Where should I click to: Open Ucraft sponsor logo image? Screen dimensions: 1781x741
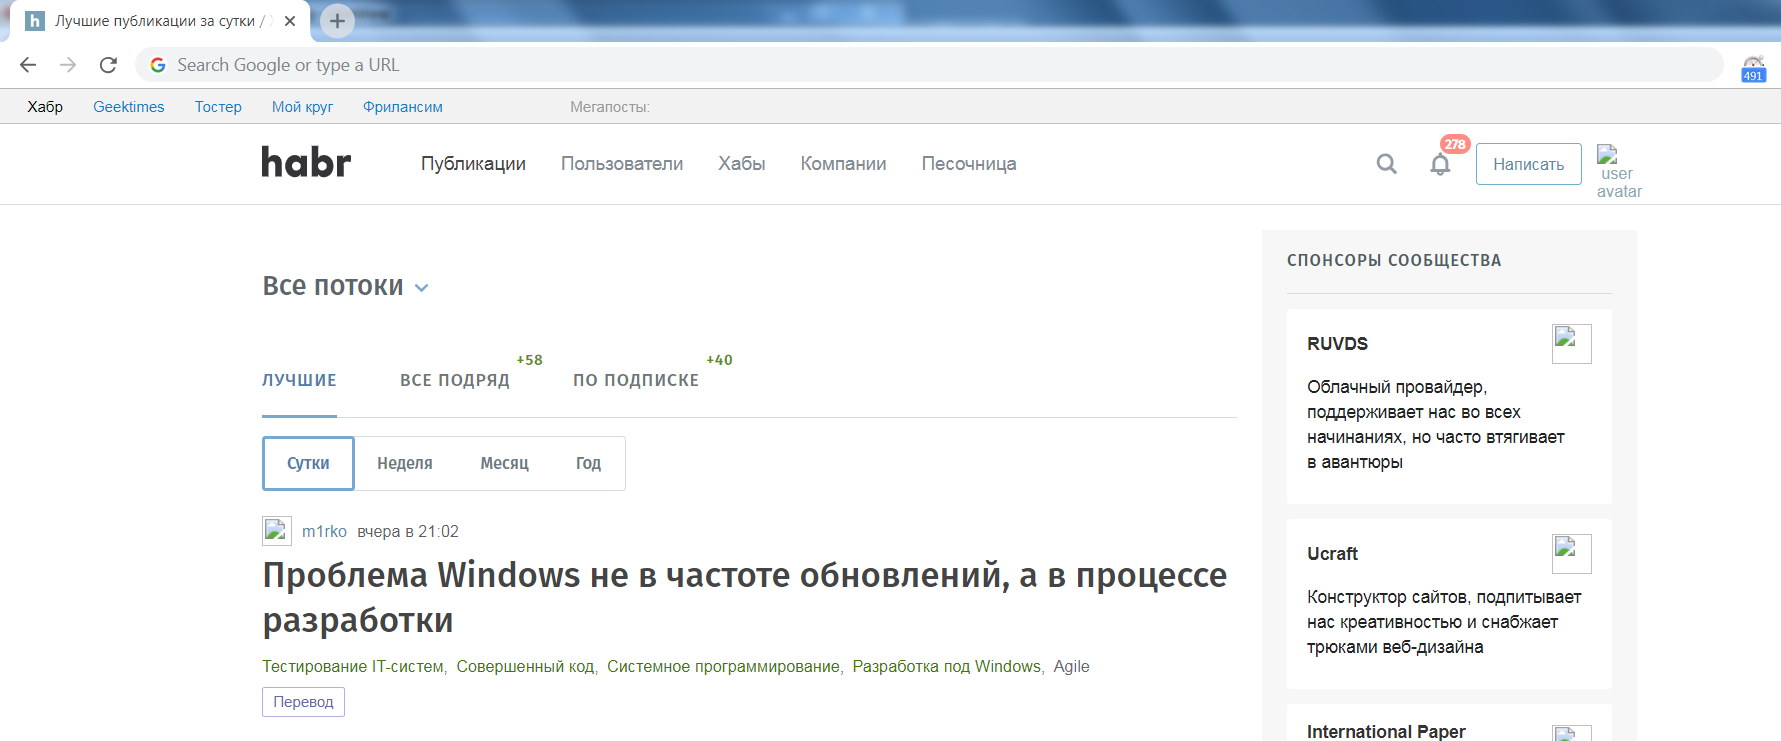click(x=1571, y=554)
